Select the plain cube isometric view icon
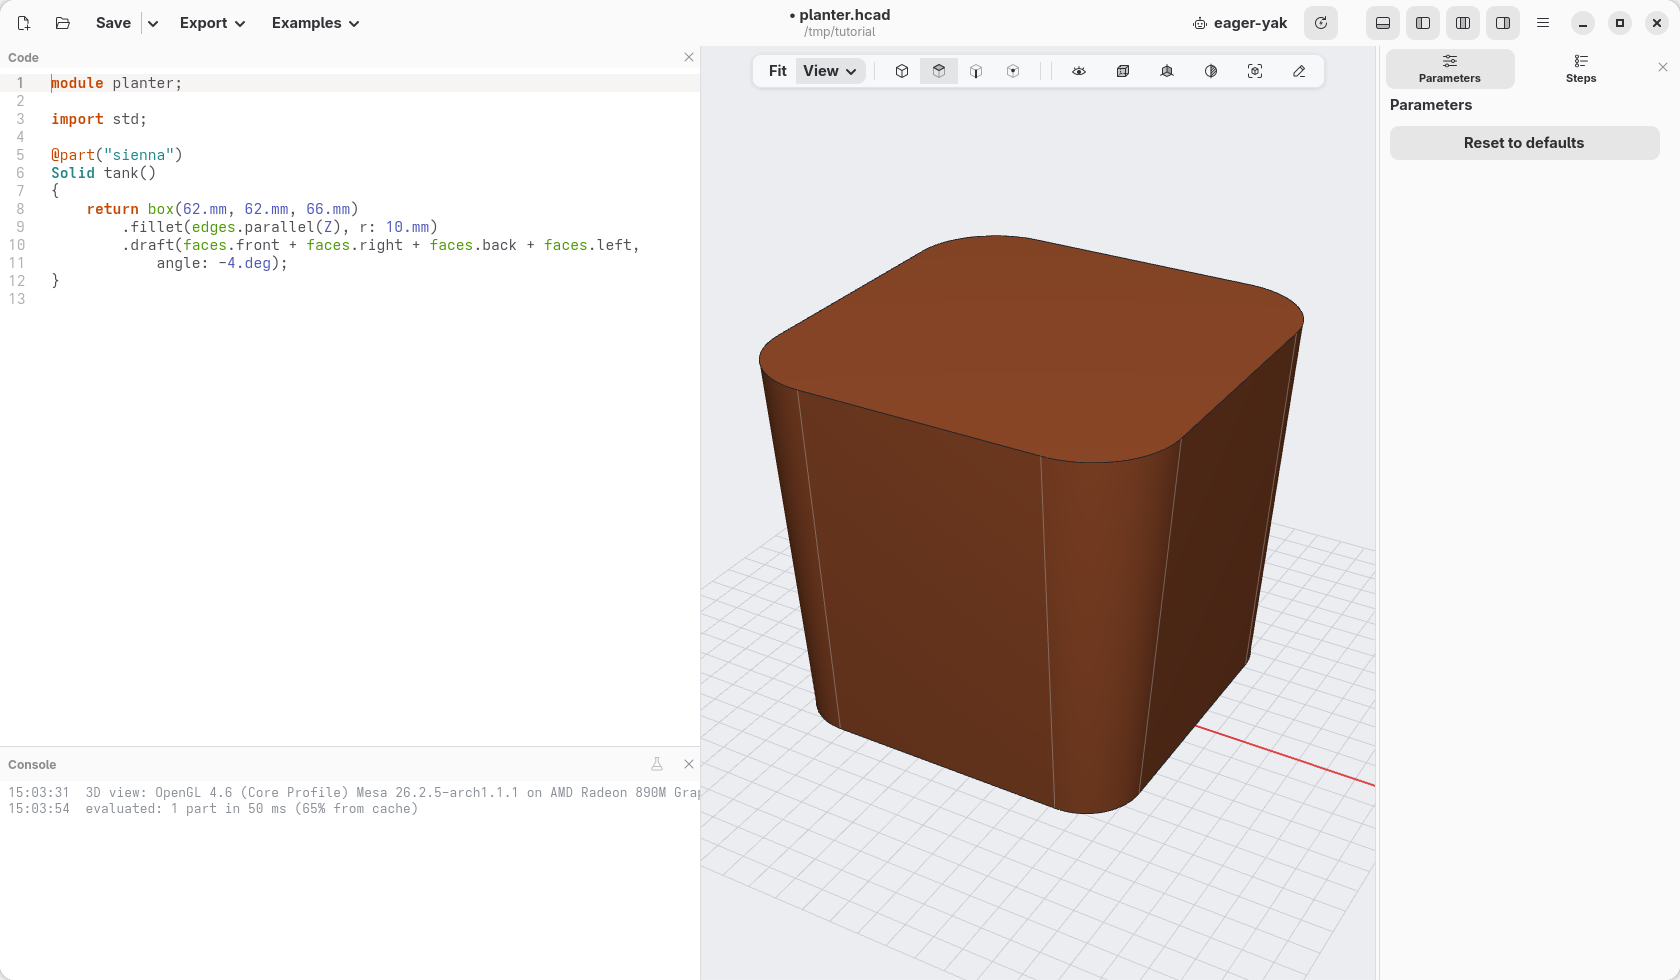This screenshot has width=1680, height=980. (902, 71)
